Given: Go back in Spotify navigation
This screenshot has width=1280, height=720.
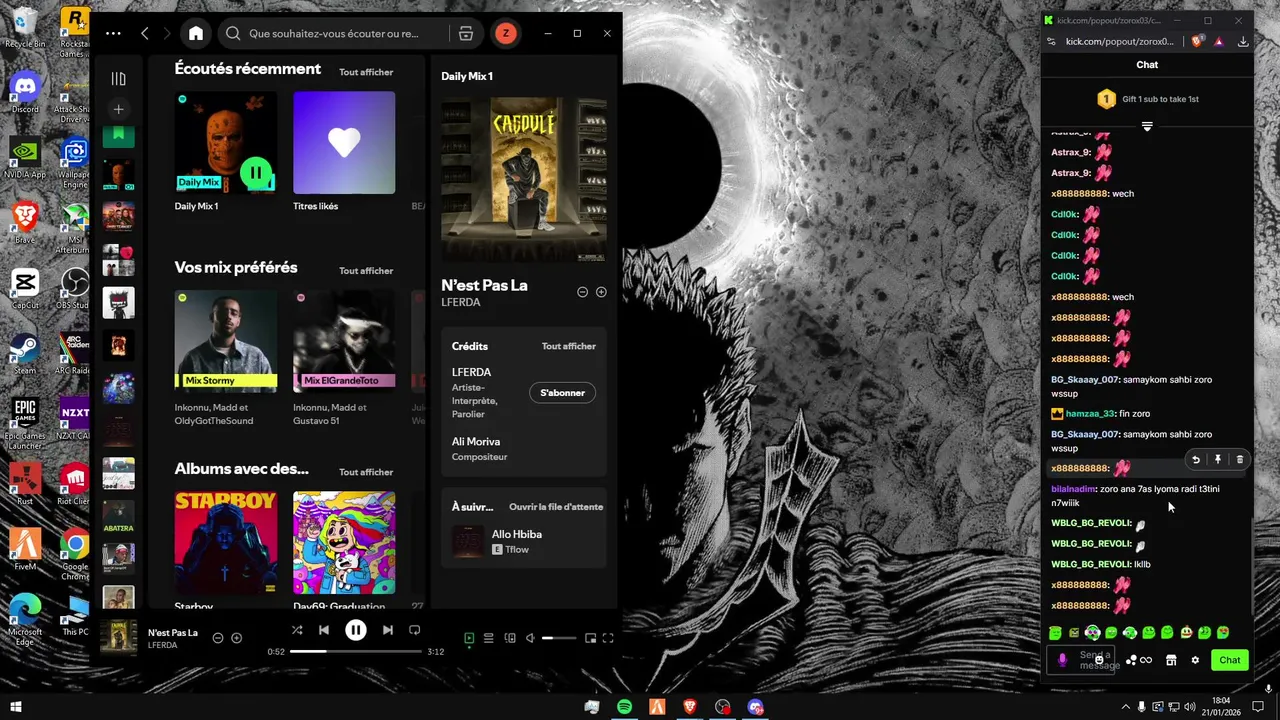Looking at the screenshot, I should 145,33.
